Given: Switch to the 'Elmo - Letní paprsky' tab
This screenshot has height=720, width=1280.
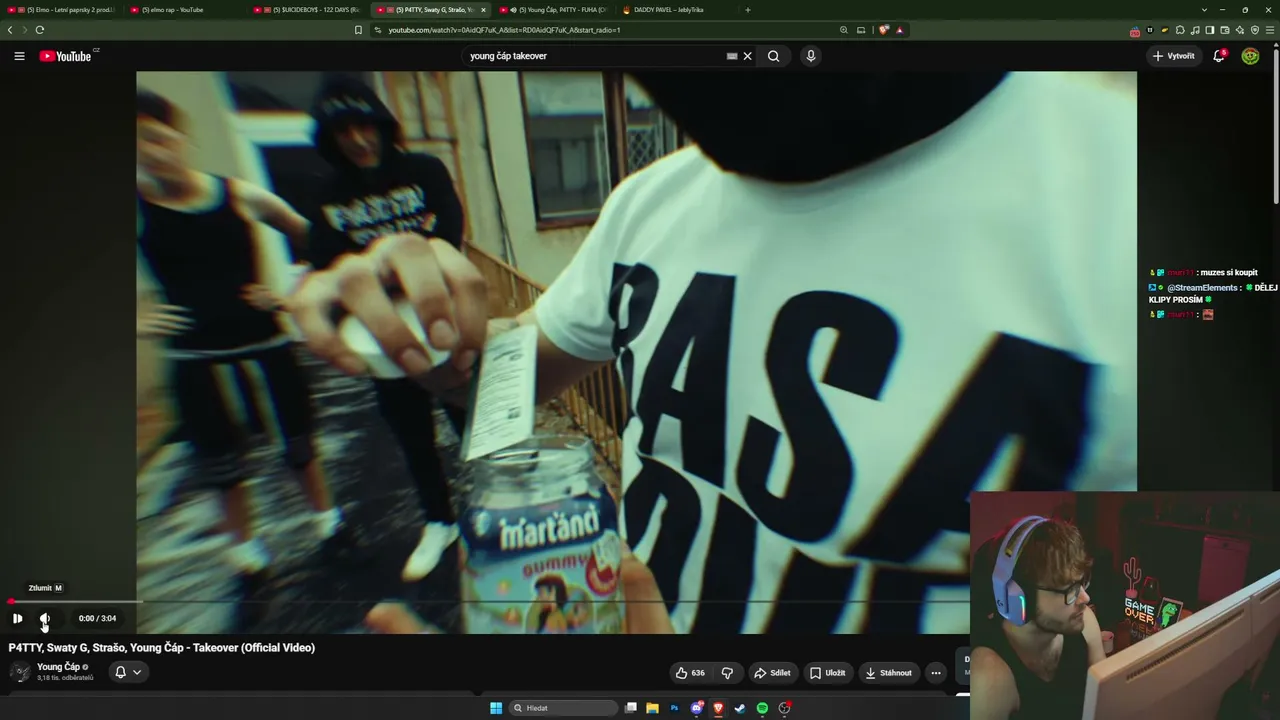Looking at the screenshot, I should (x=62, y=10).
